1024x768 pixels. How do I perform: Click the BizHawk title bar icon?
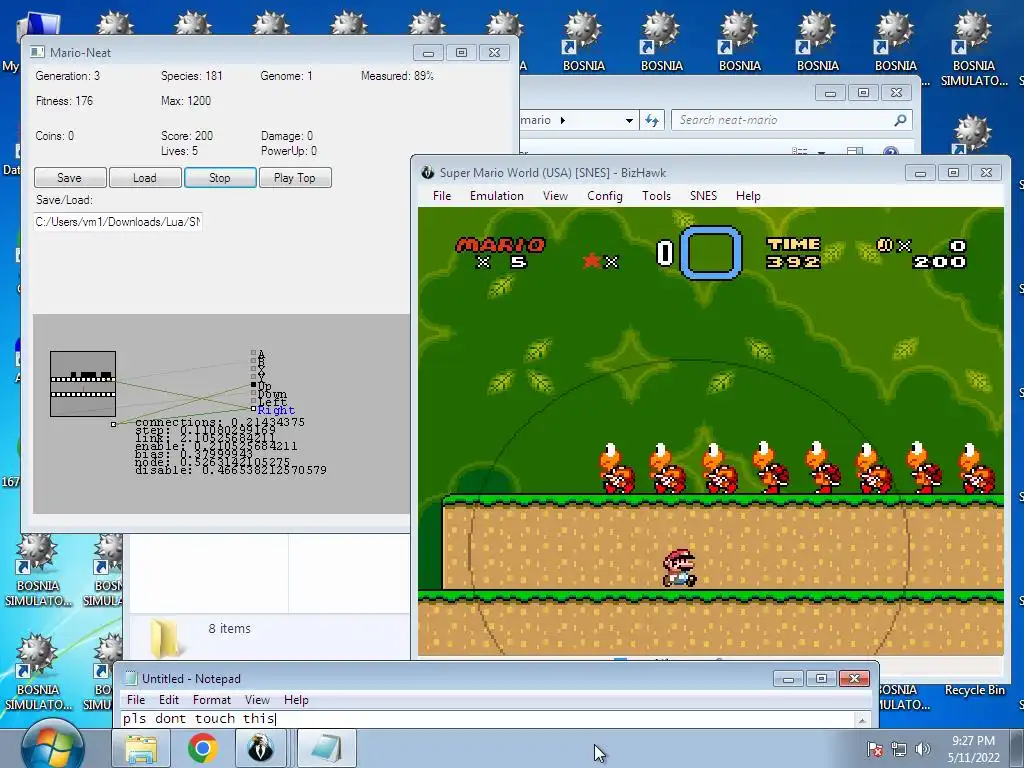click(x=428, y=172)
